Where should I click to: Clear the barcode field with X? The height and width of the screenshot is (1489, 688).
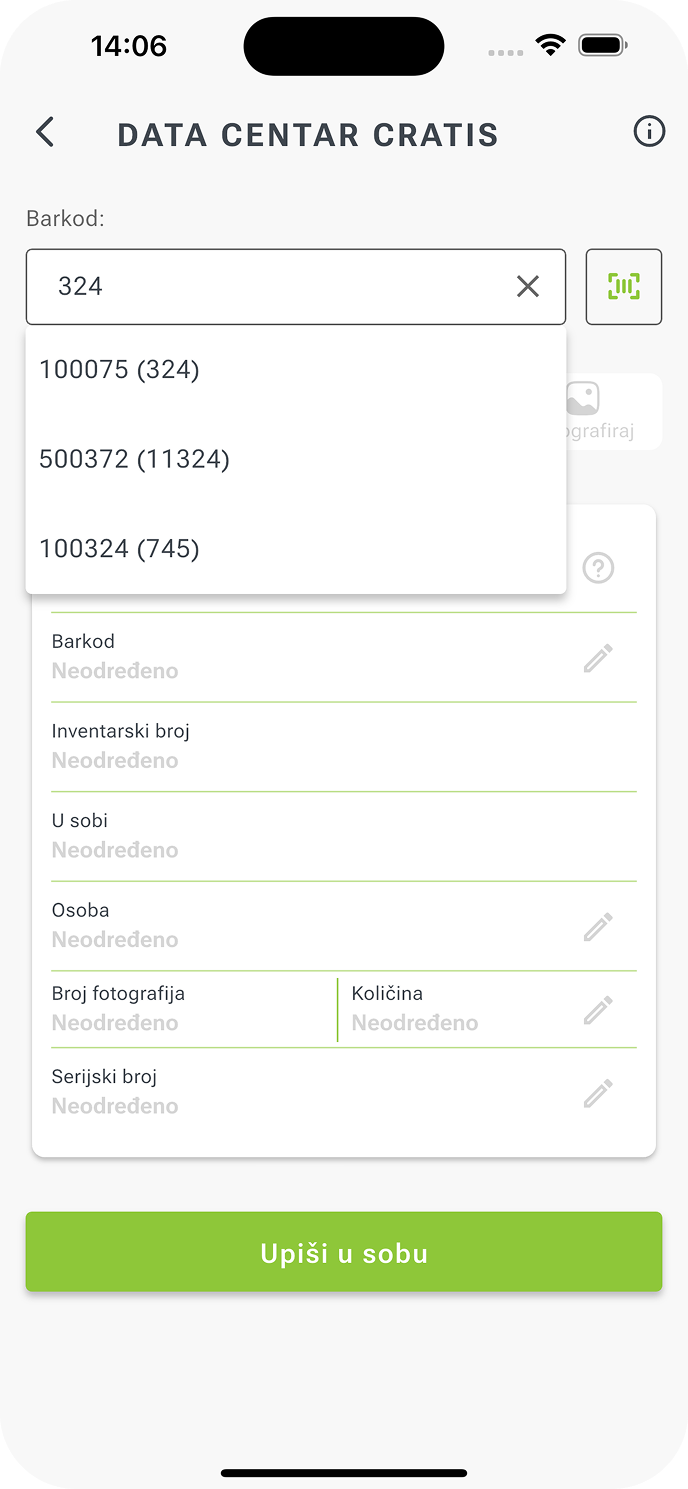click(527, 287)
